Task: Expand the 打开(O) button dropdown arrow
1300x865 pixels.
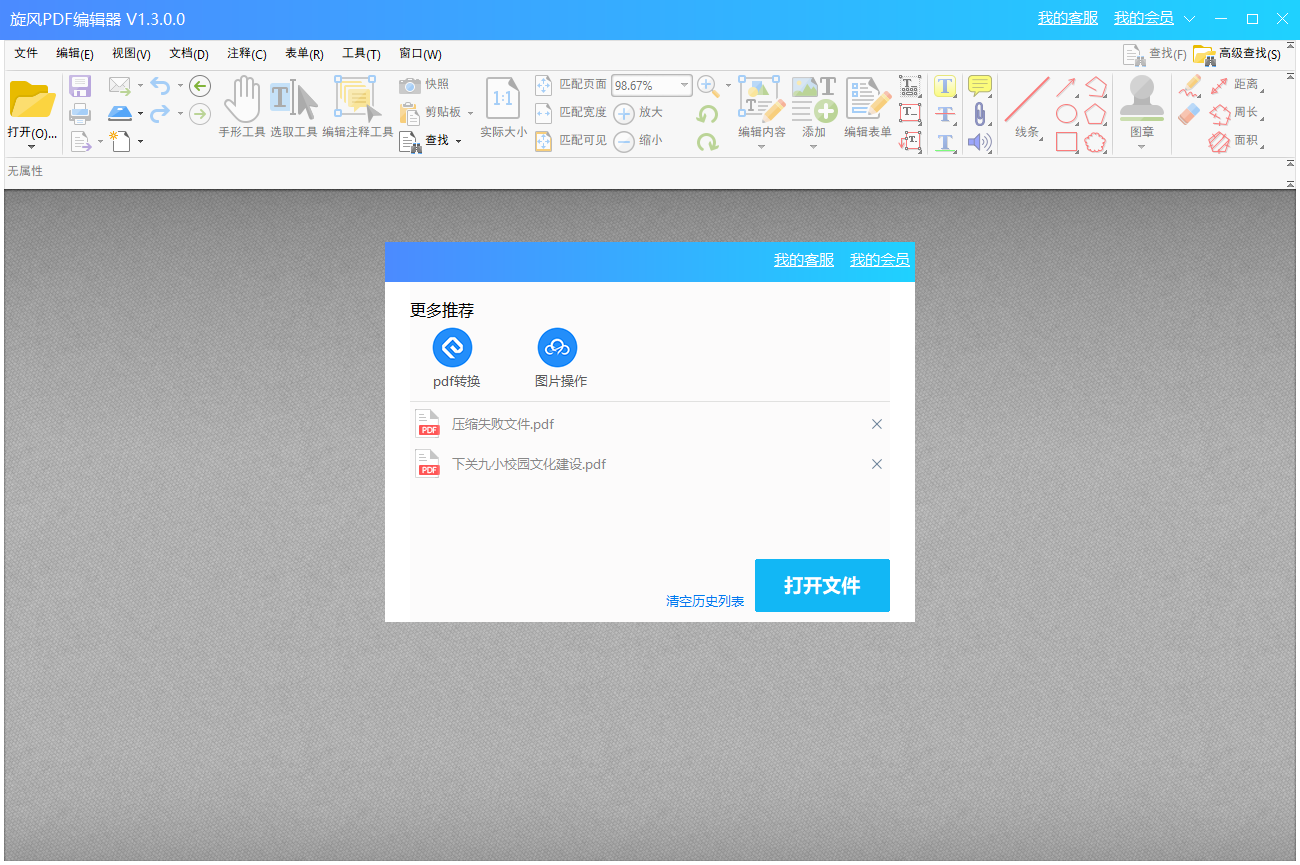Action: 31,147
